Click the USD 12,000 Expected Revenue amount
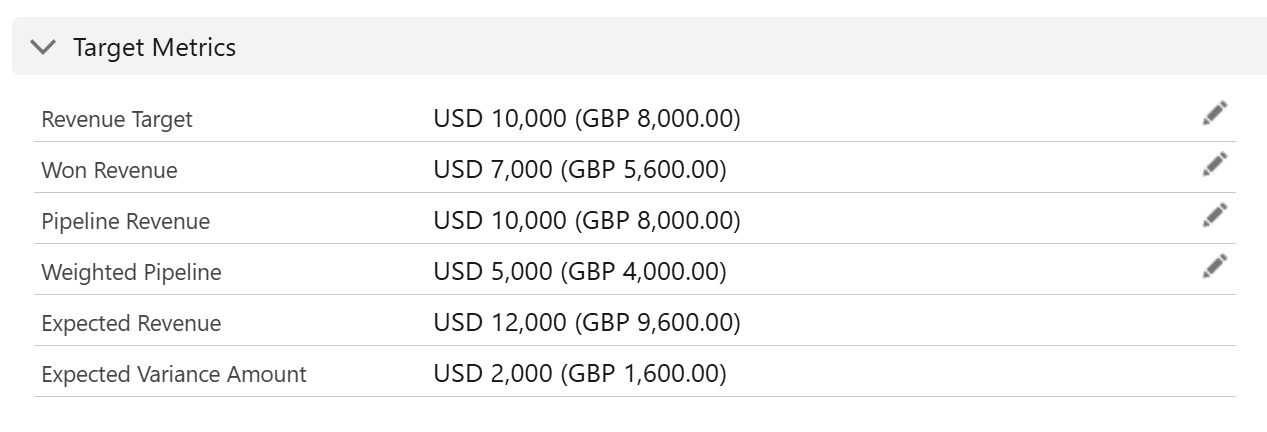The image size is (1267, 432). [500, 323]
